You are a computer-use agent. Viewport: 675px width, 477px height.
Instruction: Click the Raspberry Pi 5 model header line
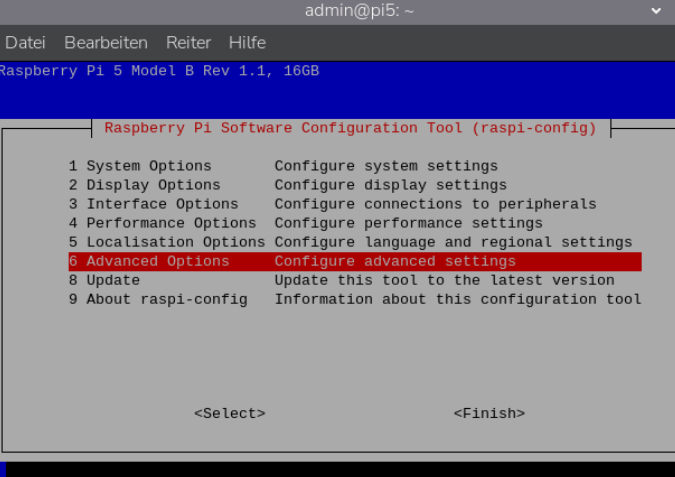point(160,71)
